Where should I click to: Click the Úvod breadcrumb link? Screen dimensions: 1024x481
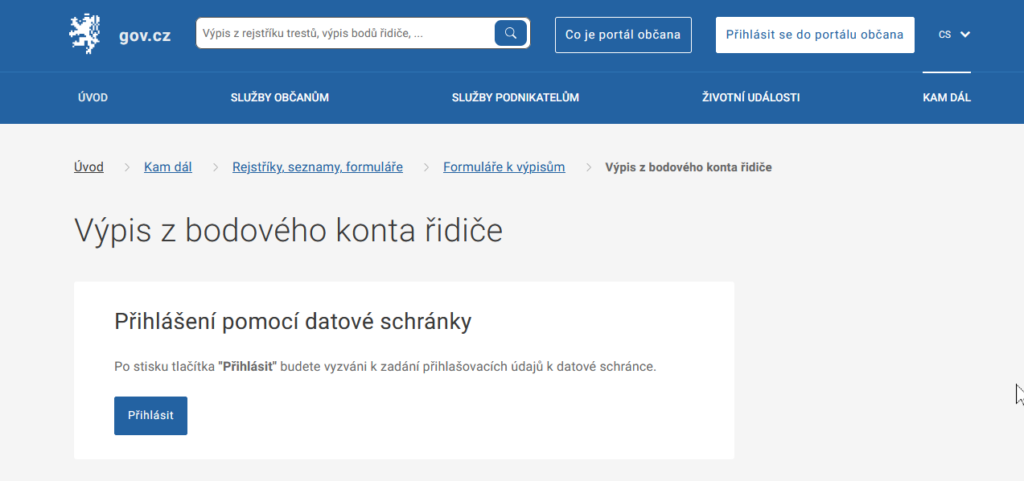[x=88, y=167]
